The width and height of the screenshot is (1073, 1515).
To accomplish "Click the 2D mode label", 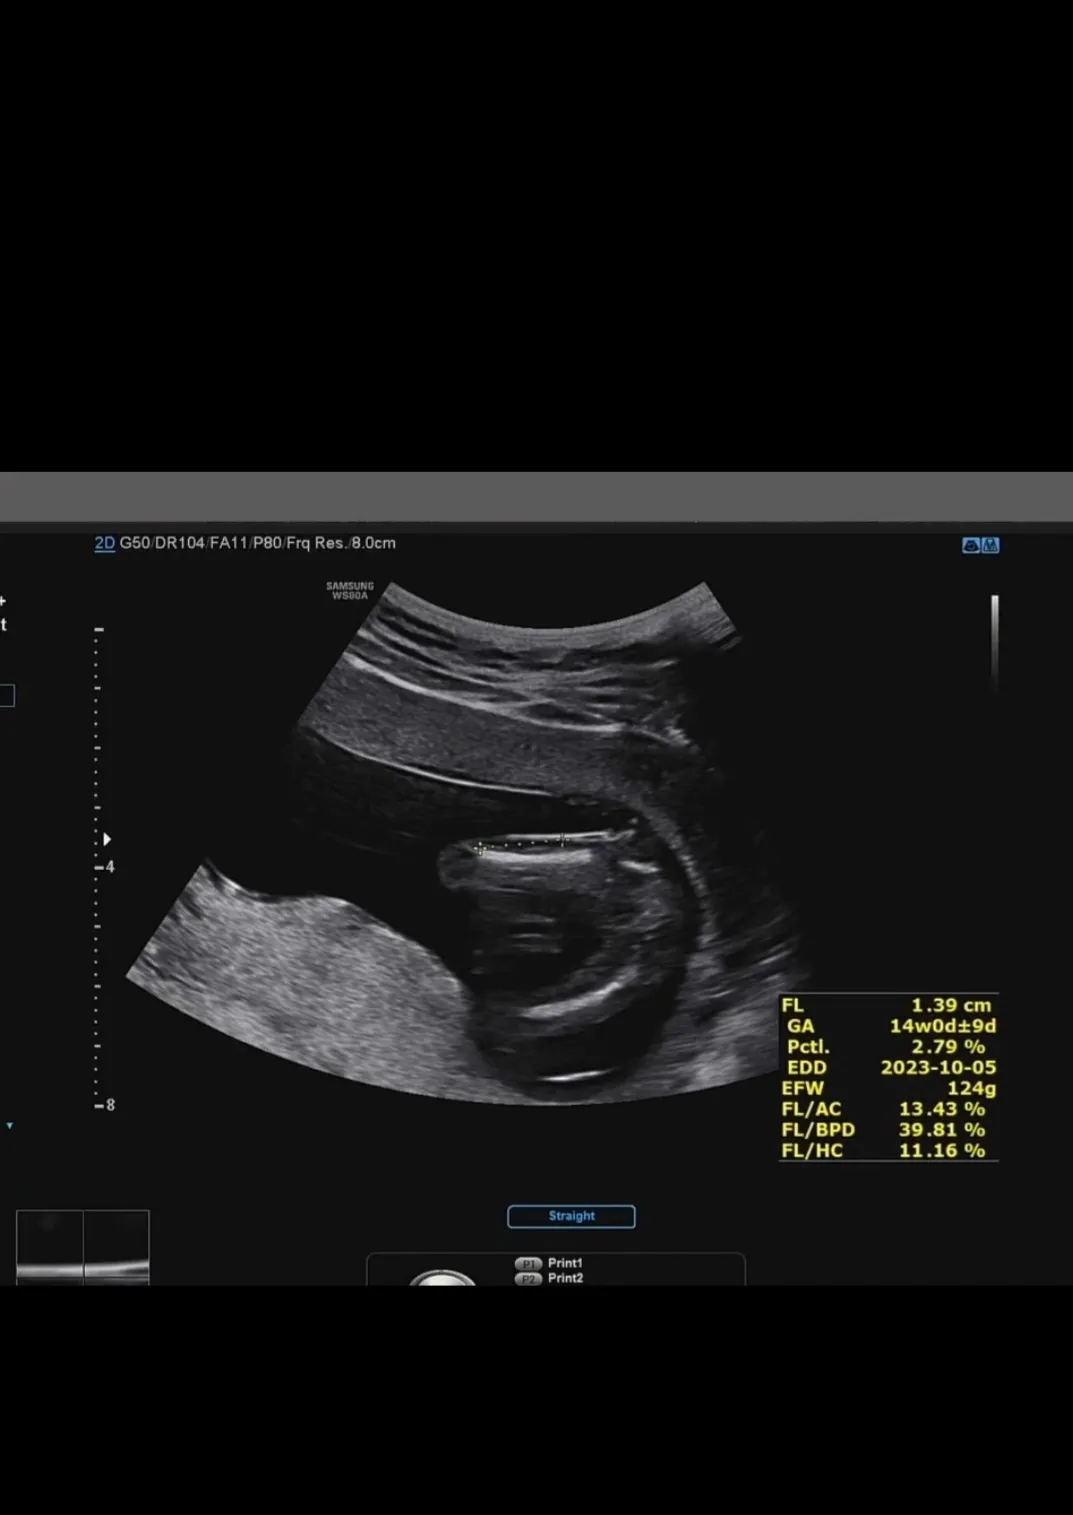I will (105, 543).
